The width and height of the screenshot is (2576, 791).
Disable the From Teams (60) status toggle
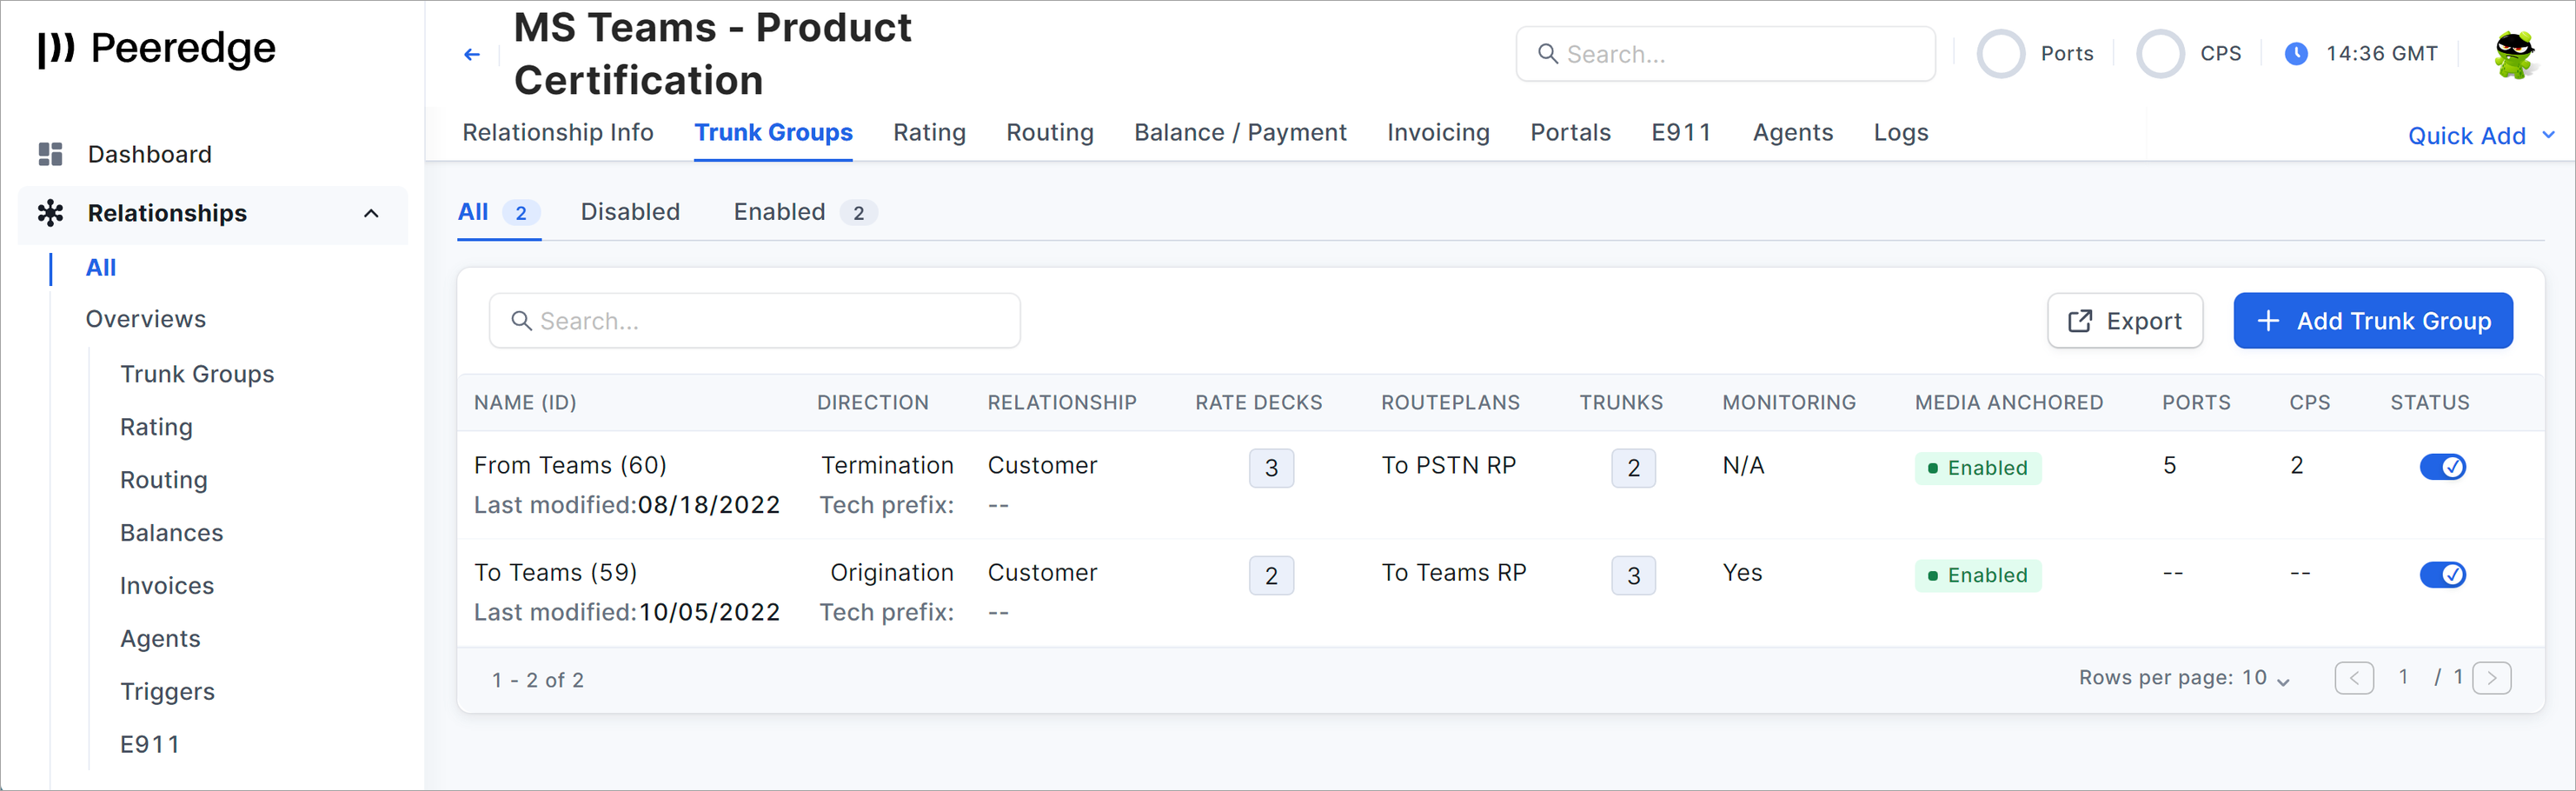pos(2442,467)
